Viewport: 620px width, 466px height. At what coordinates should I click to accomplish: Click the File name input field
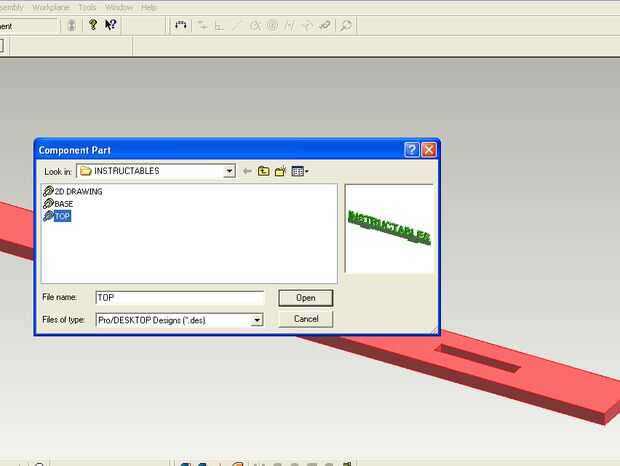coord(180,298)
